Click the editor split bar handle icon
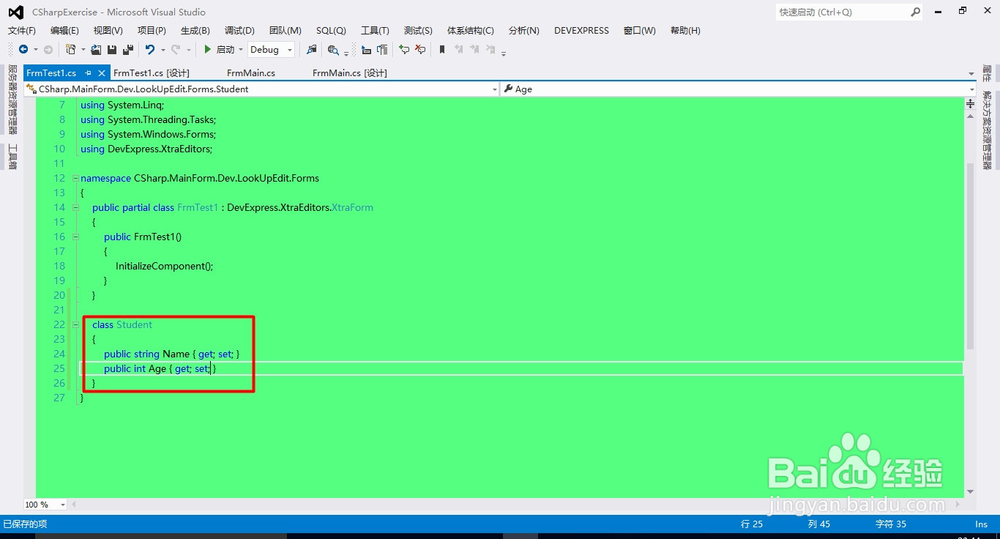Viewport: 1000px width, 539px height. [x=970, y=103]
